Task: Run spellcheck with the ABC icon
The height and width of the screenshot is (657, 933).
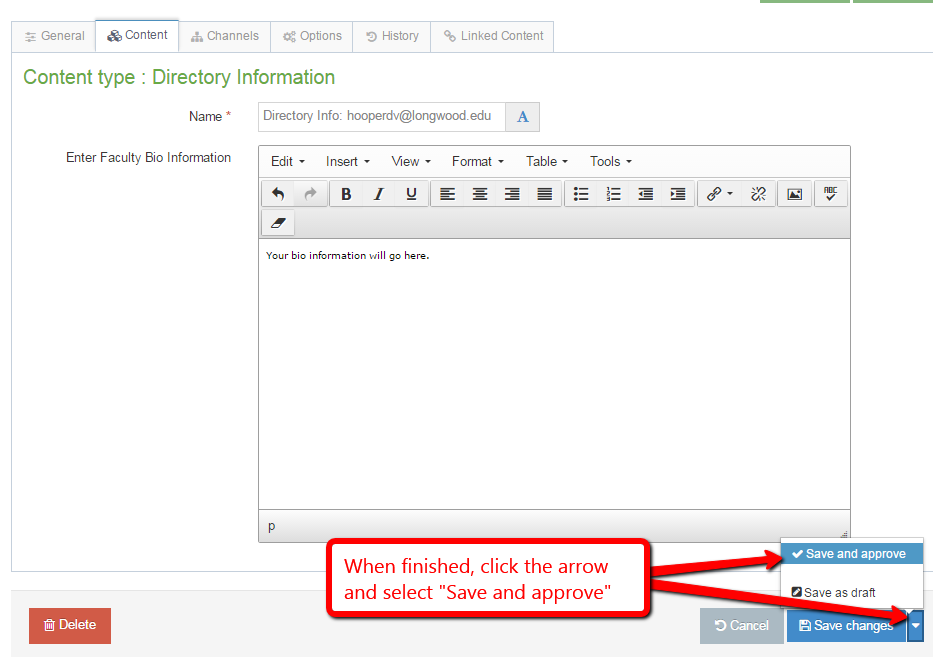Action: click(831, 194)
